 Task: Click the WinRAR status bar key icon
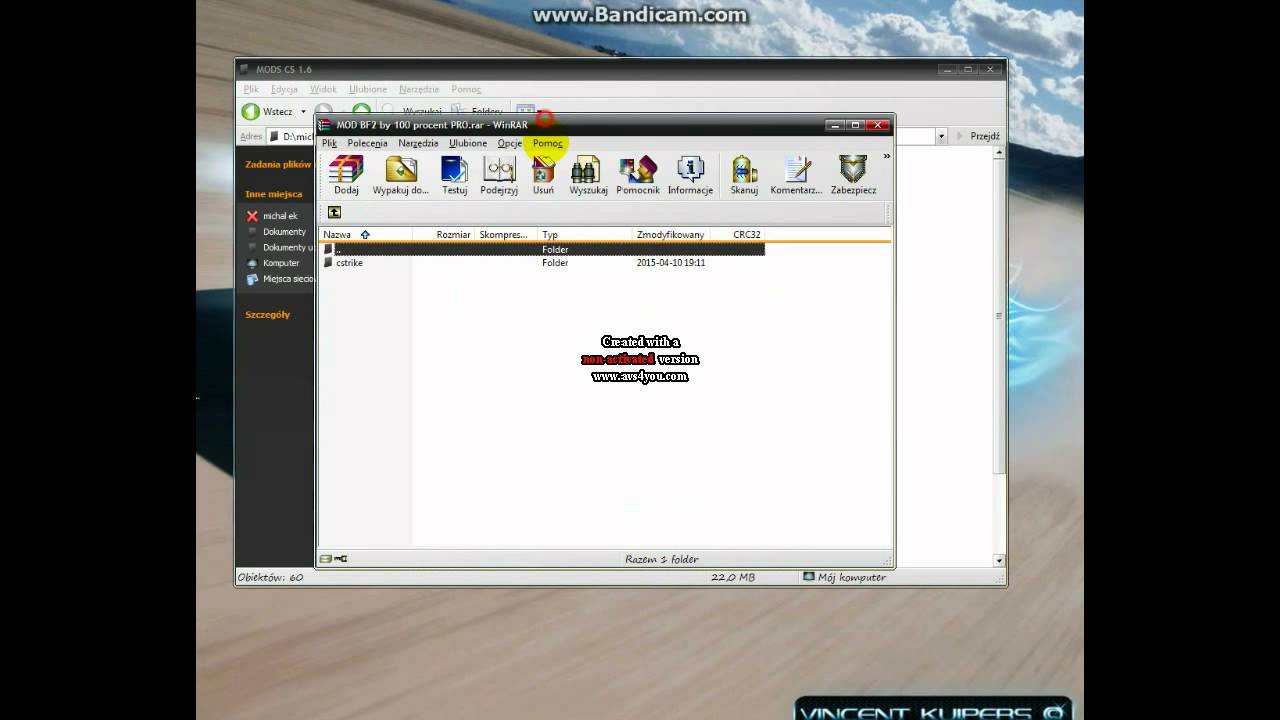click(341, 559)
